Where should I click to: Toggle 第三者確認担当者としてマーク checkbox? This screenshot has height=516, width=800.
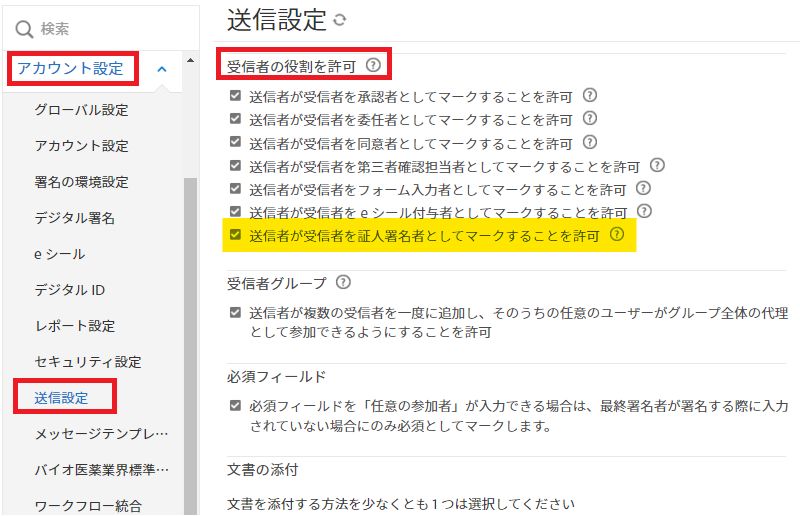pos(235,165)
